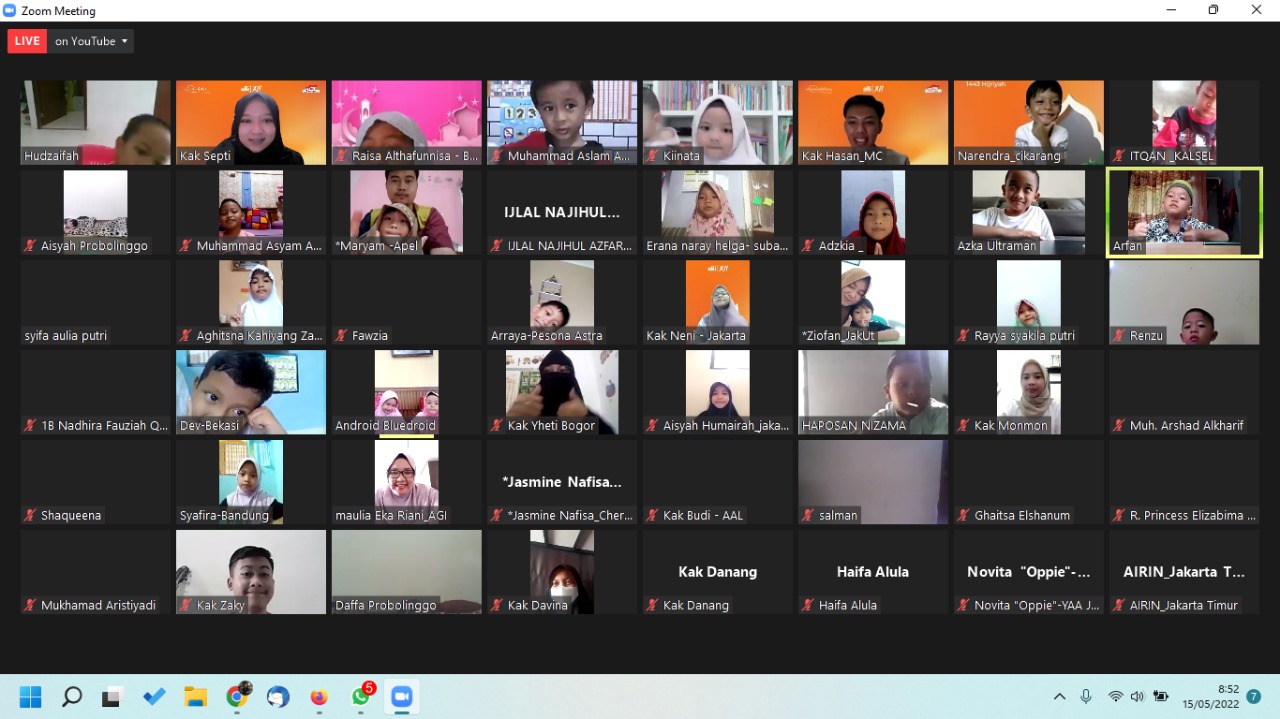Click the red LIVE indicator badge
This screenshot has width=1280, height=719.
(27, 41)
